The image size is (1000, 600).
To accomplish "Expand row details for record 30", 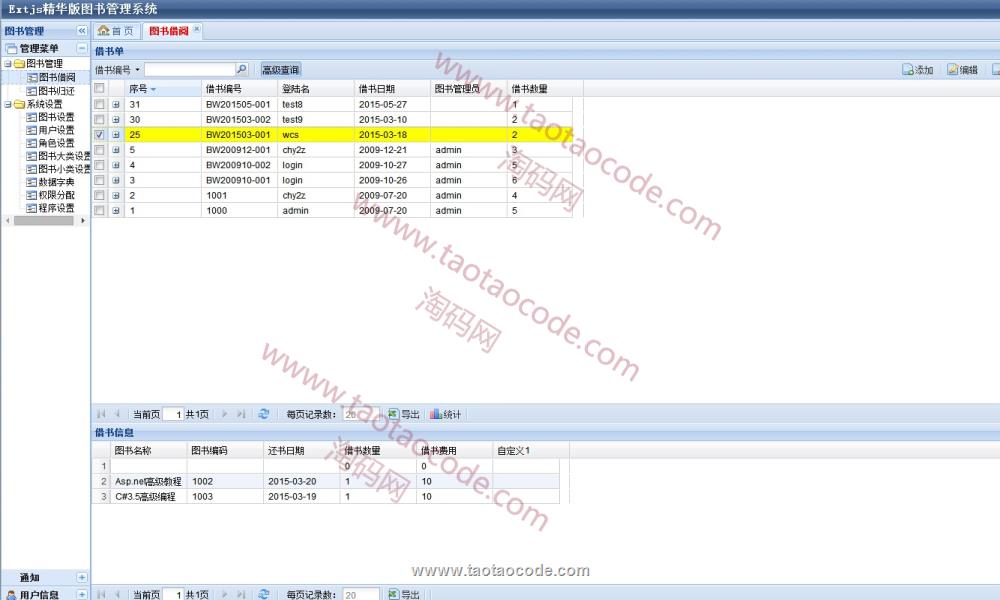I will click(x=116, y=119).
